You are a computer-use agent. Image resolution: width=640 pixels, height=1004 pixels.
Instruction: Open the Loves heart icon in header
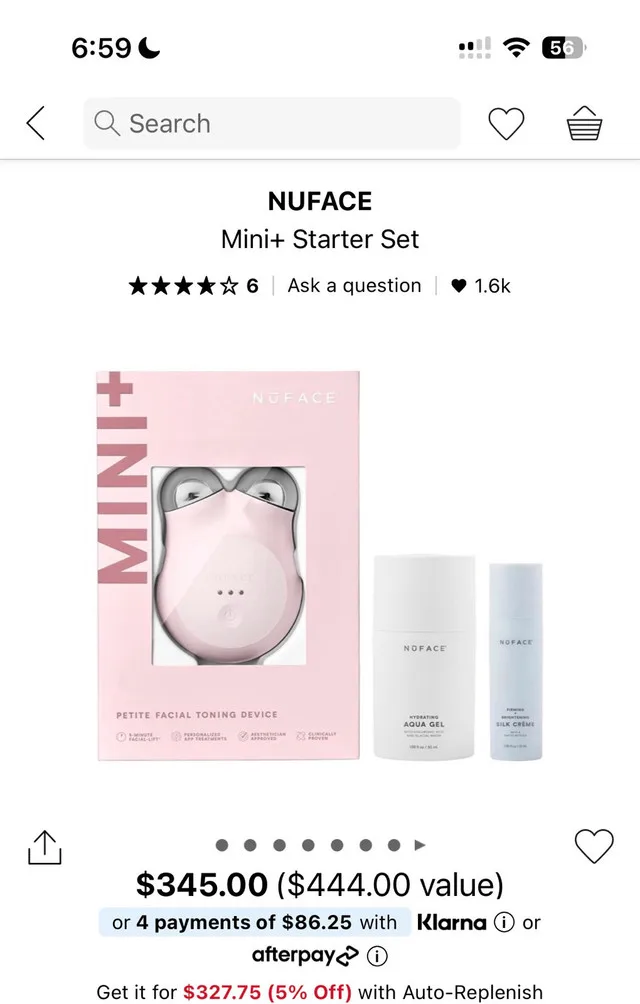click(x=506, y=123)
